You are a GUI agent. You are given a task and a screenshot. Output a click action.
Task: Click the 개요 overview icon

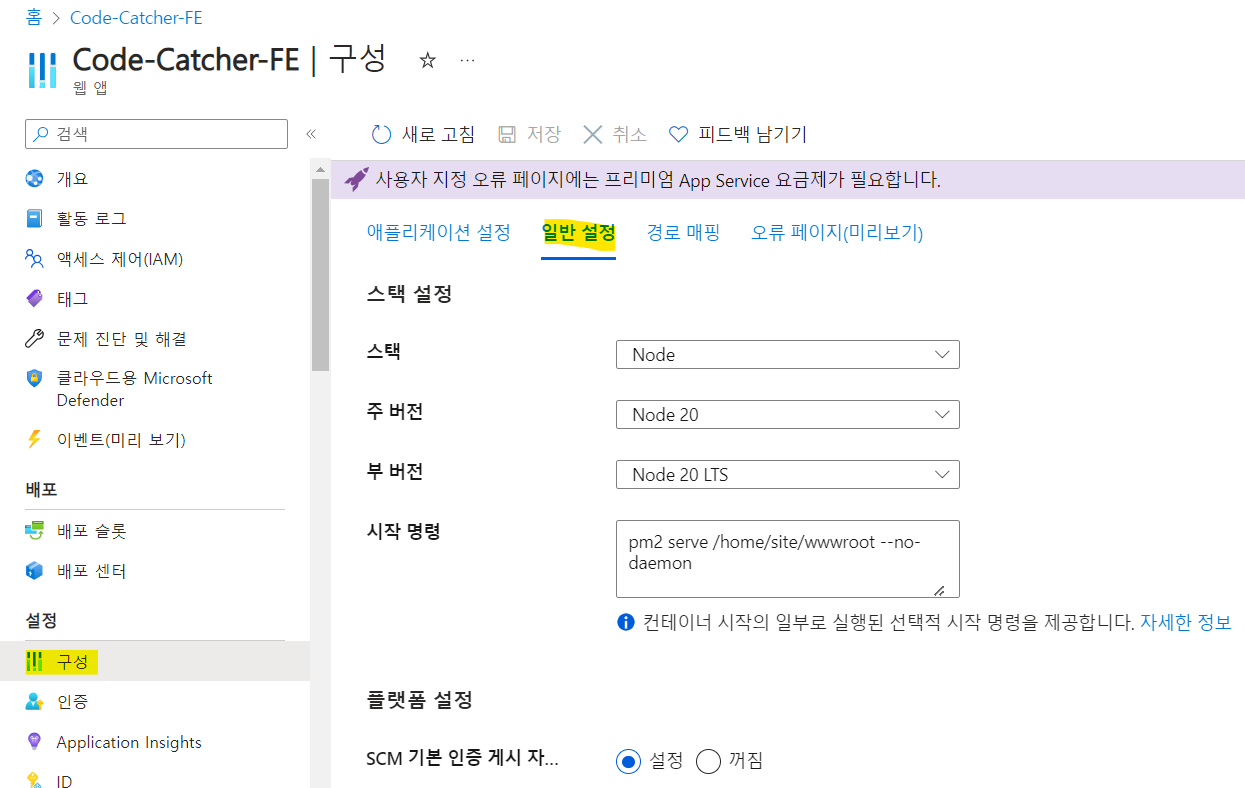(35, 178)
